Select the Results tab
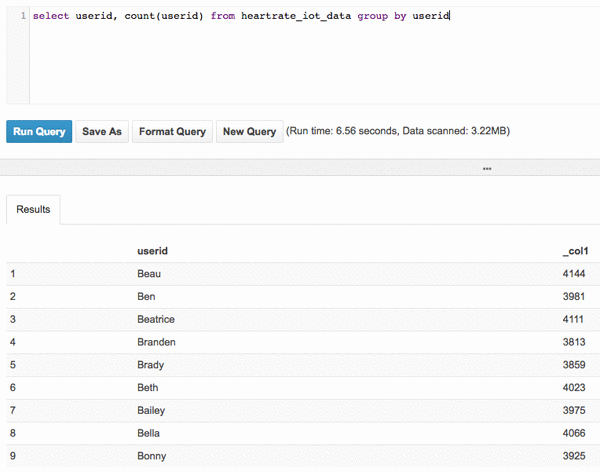 click(33, 209)
